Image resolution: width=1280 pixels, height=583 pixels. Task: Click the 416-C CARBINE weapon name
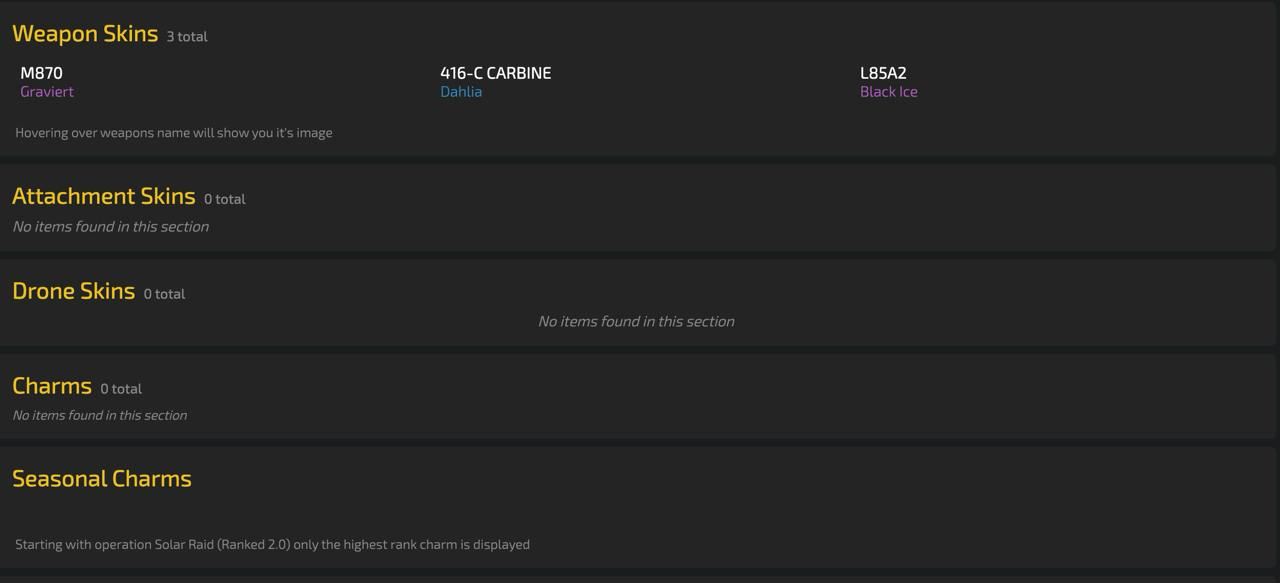[495, 73]
